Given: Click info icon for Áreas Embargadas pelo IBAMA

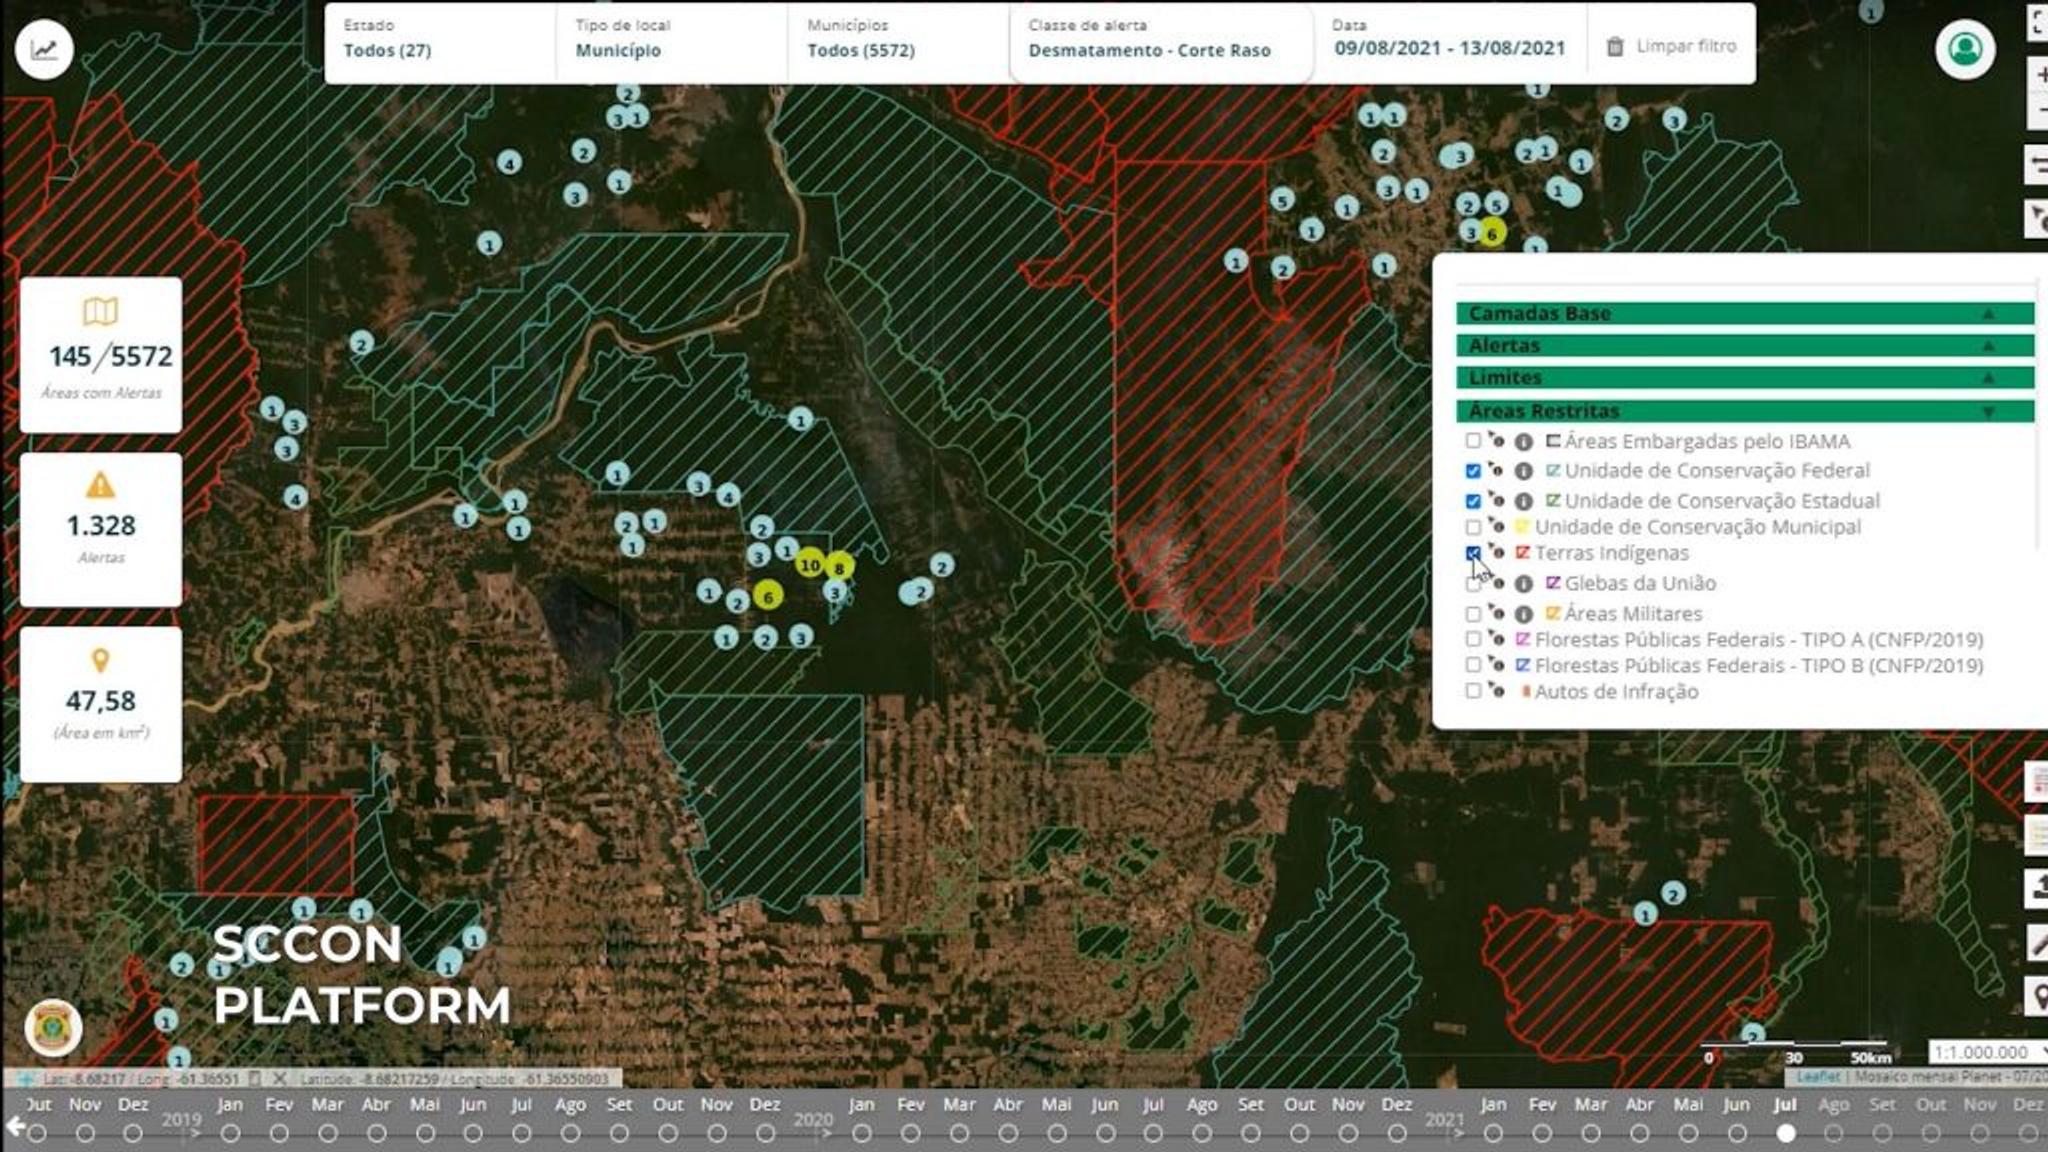Looking at the screenshot, I should coord(1523,441).
